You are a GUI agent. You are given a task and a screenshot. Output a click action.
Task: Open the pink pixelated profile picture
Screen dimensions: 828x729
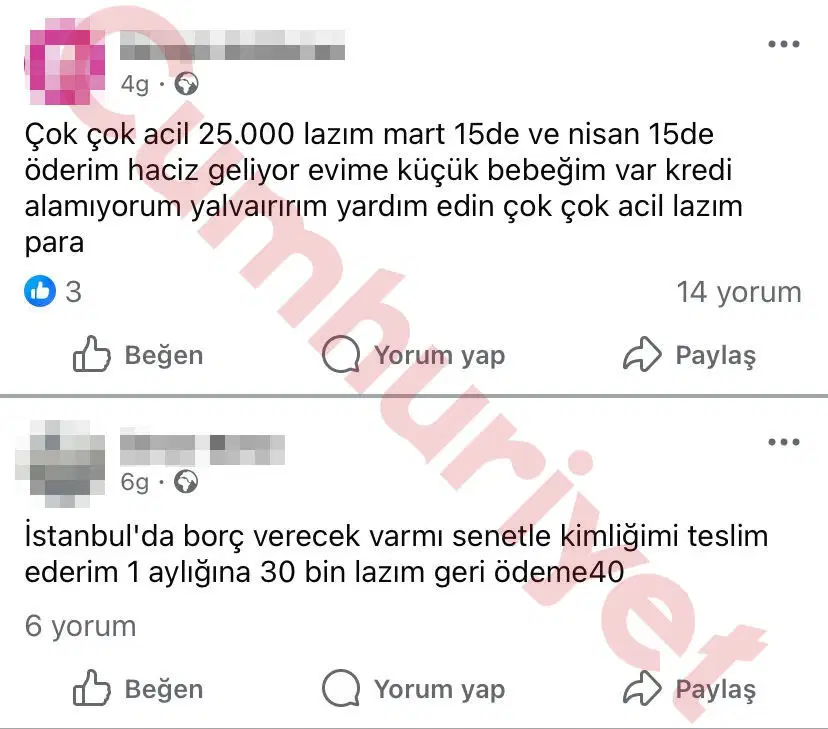64,61
